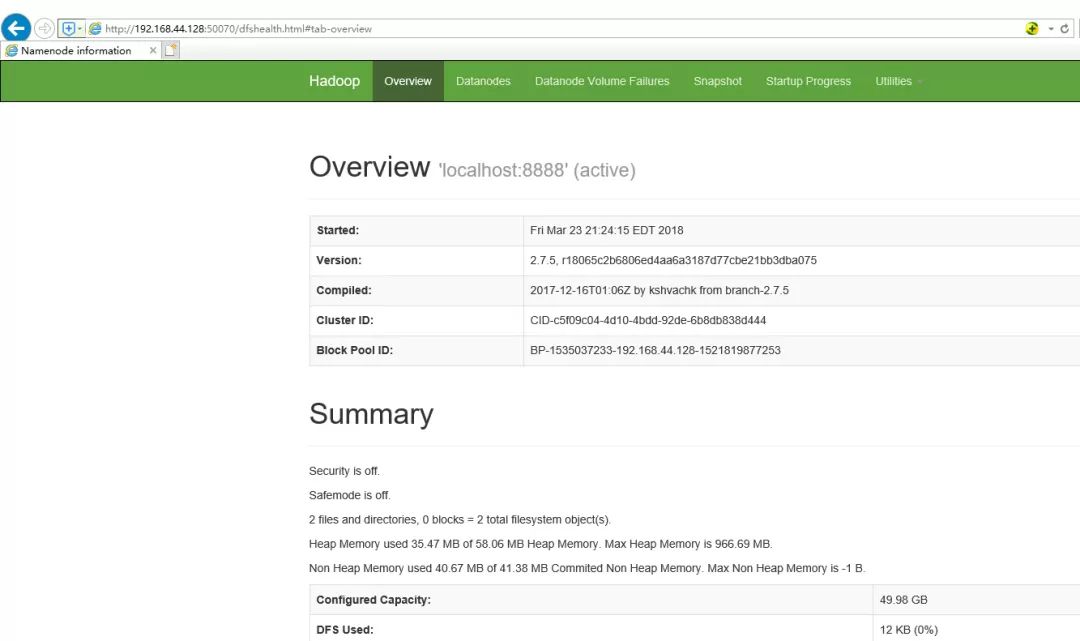The width and height of the screenshot is (1080, 641).
Task: Click the CID-c5f09c04 cluster ID value
Action: 647,320
